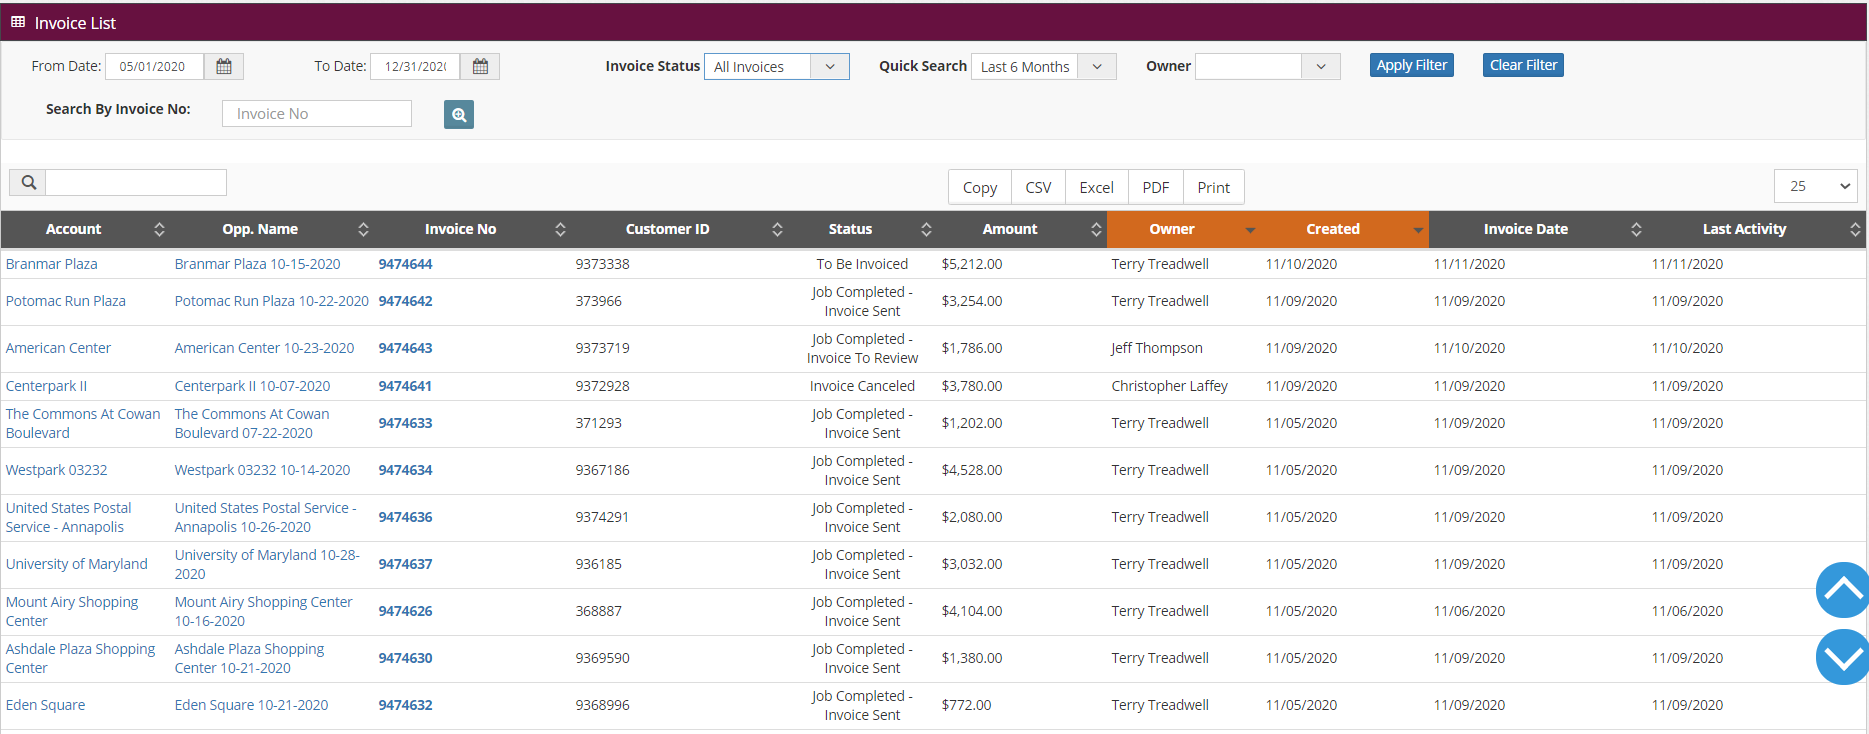Click the Clear Filter button

[x=1523, y=65]
